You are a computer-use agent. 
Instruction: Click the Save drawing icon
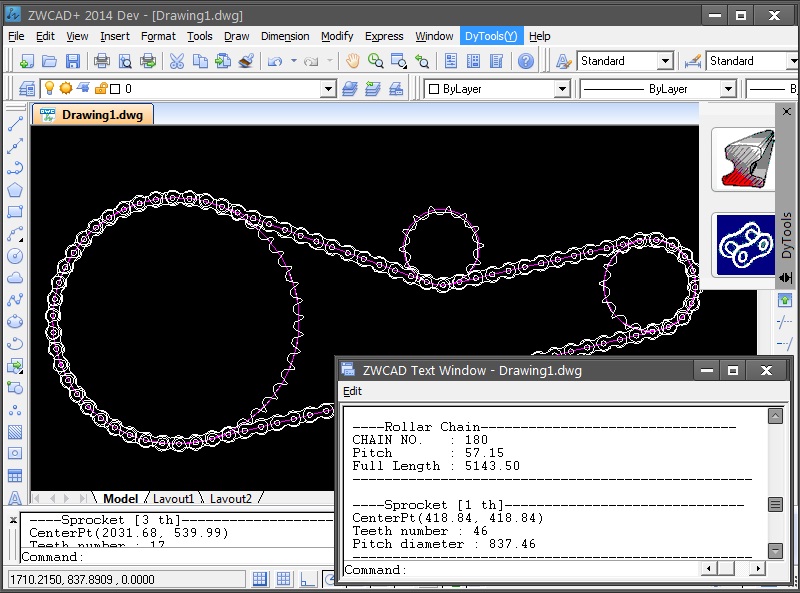click(73, 61)
